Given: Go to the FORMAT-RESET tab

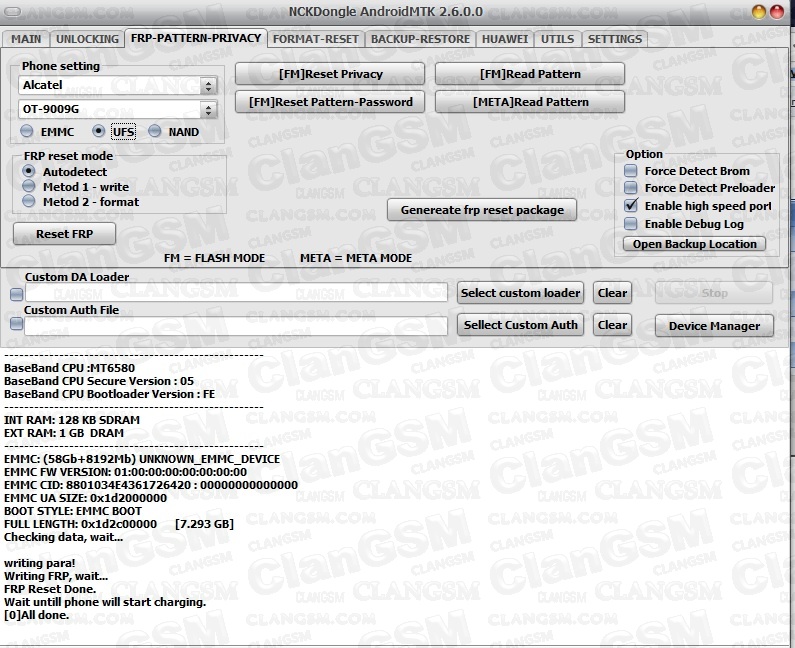Looking at the screenshot, I should [315, 39].
